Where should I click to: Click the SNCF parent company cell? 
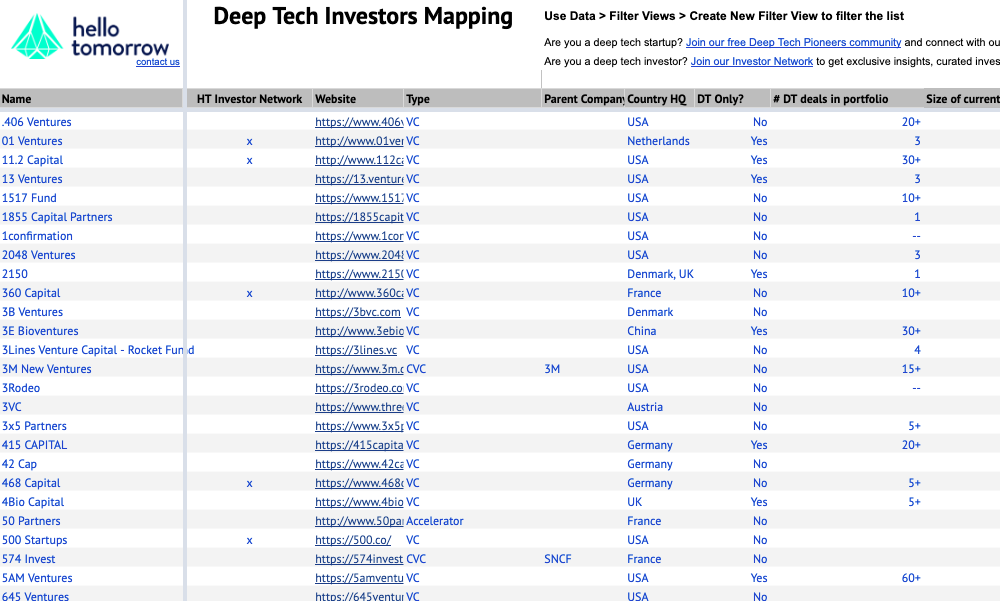(558, 559)
